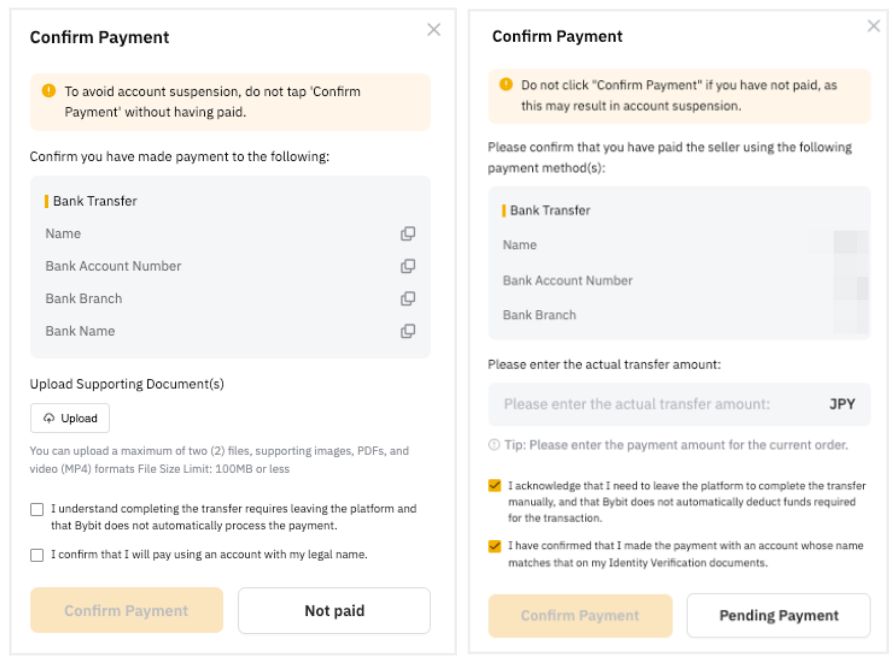Click the JPY currency label in the amount field
Image resolution: width=894 pixels, height=660 pixels.
point(842,405)
